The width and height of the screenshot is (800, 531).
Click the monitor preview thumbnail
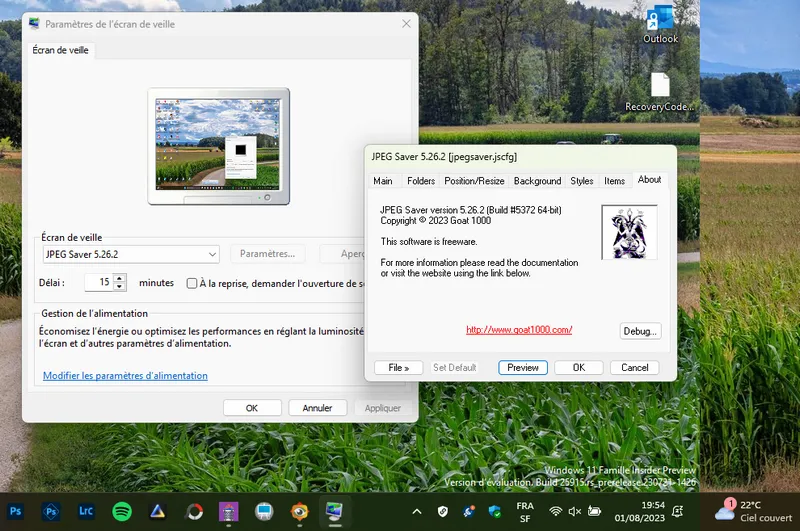(x=218, y=146)
